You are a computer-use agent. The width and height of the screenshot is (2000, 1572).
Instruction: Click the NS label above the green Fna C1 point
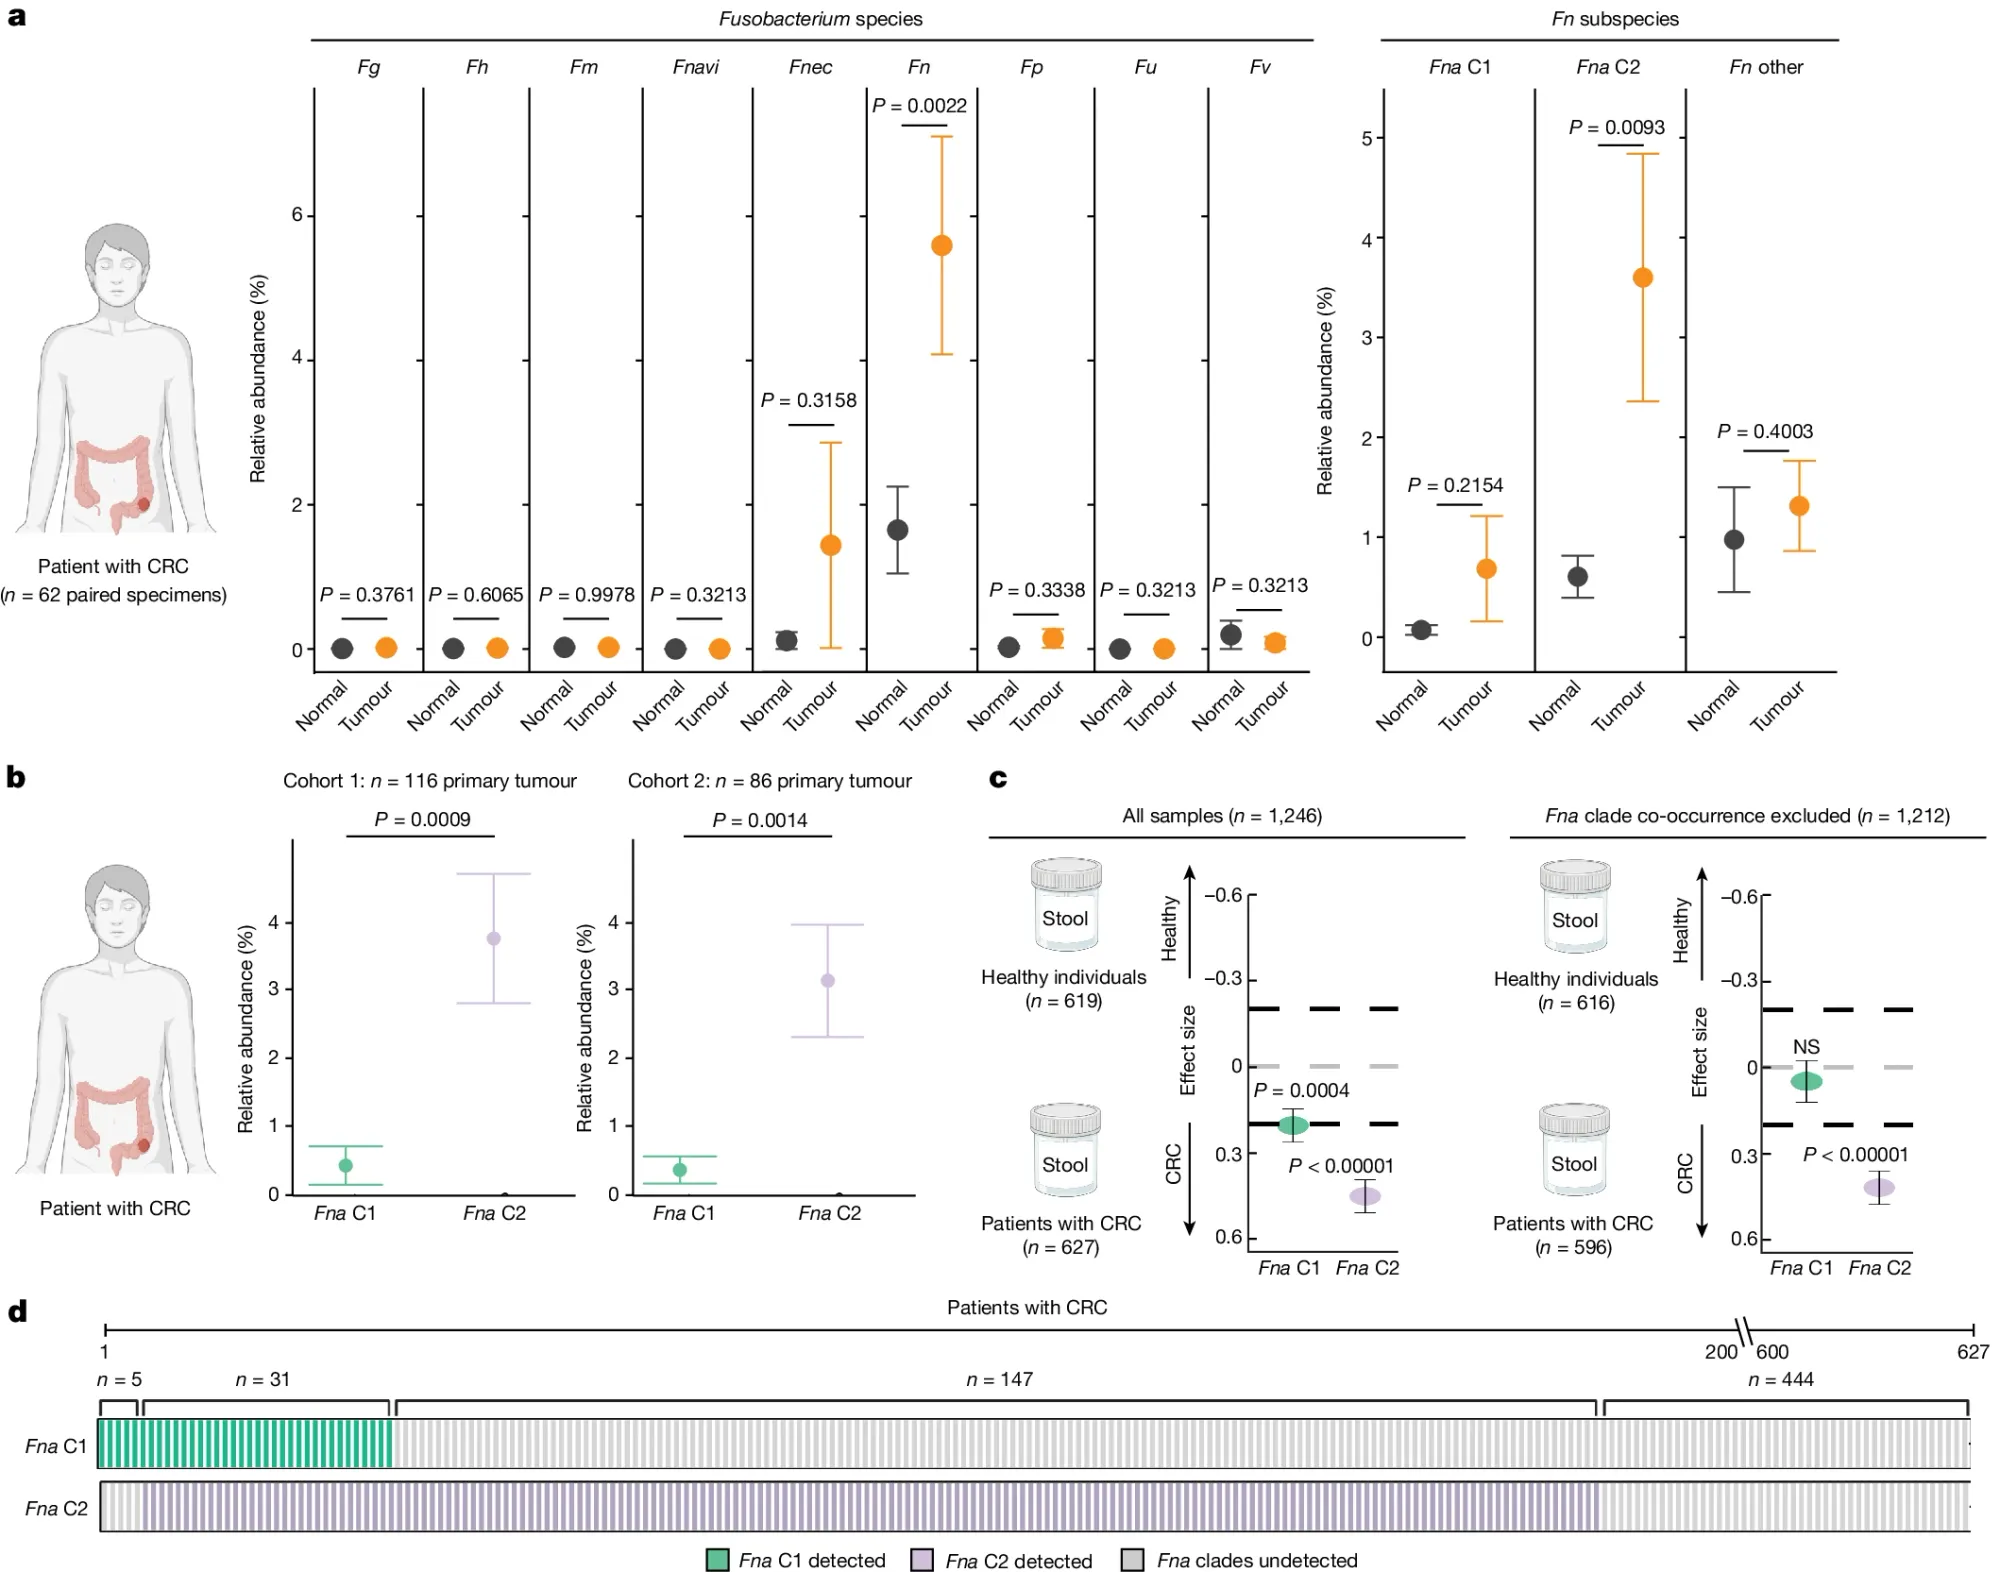coord(1806,1047)
